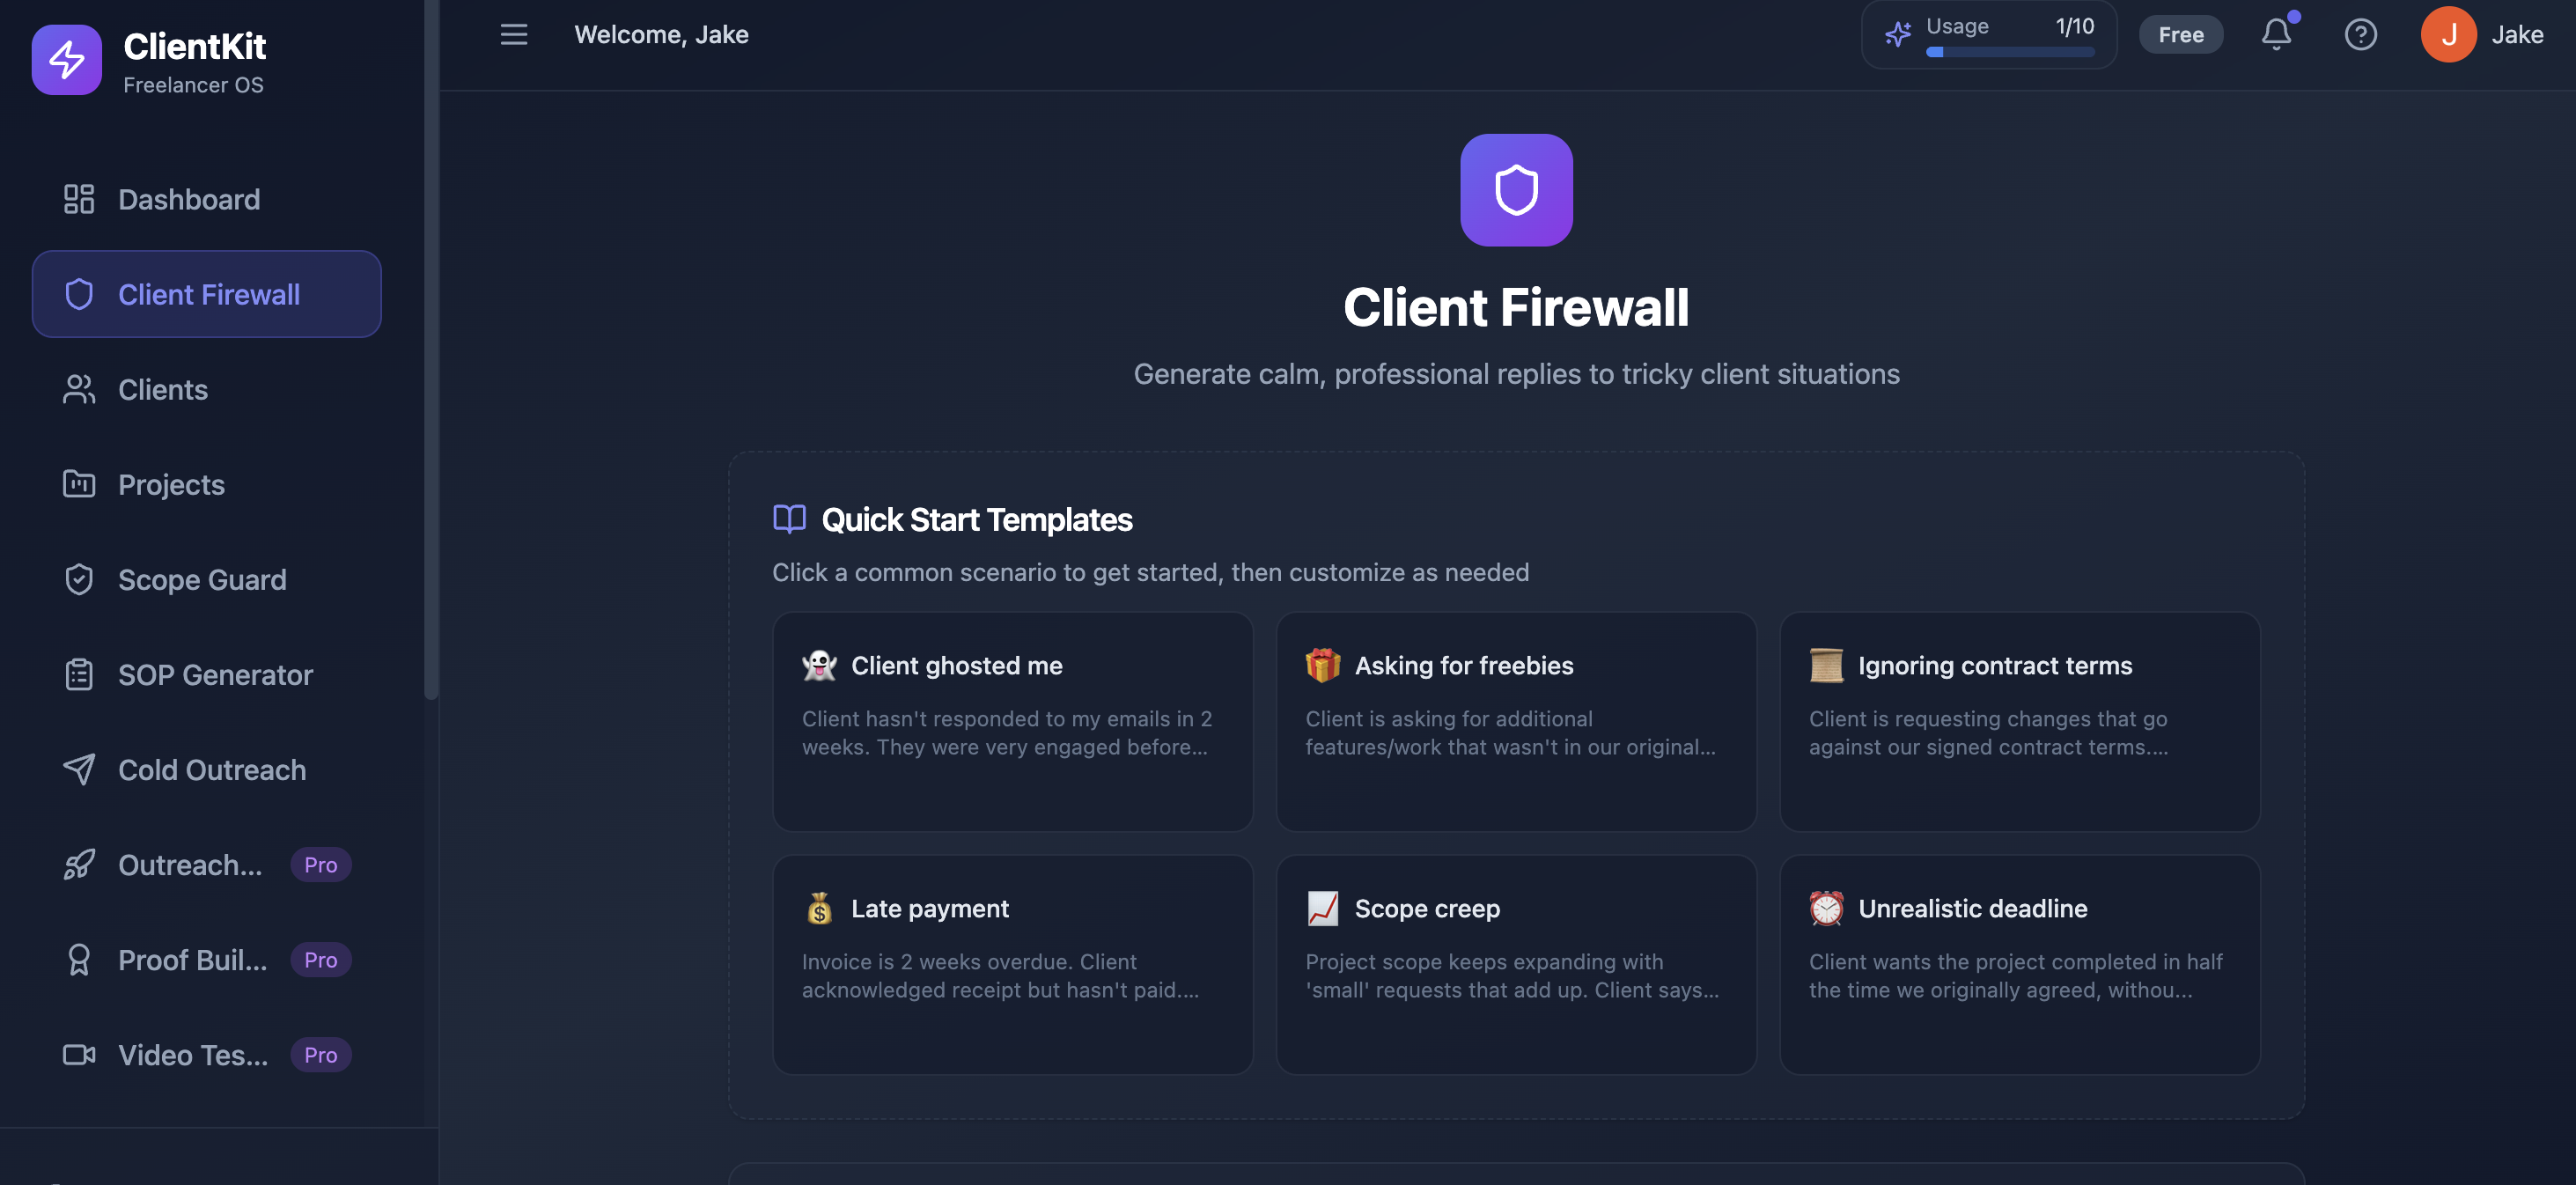Click the Outreach rocket icon
The width and height of the screenshot is (2576, 1185).
(x=79, y=864)
